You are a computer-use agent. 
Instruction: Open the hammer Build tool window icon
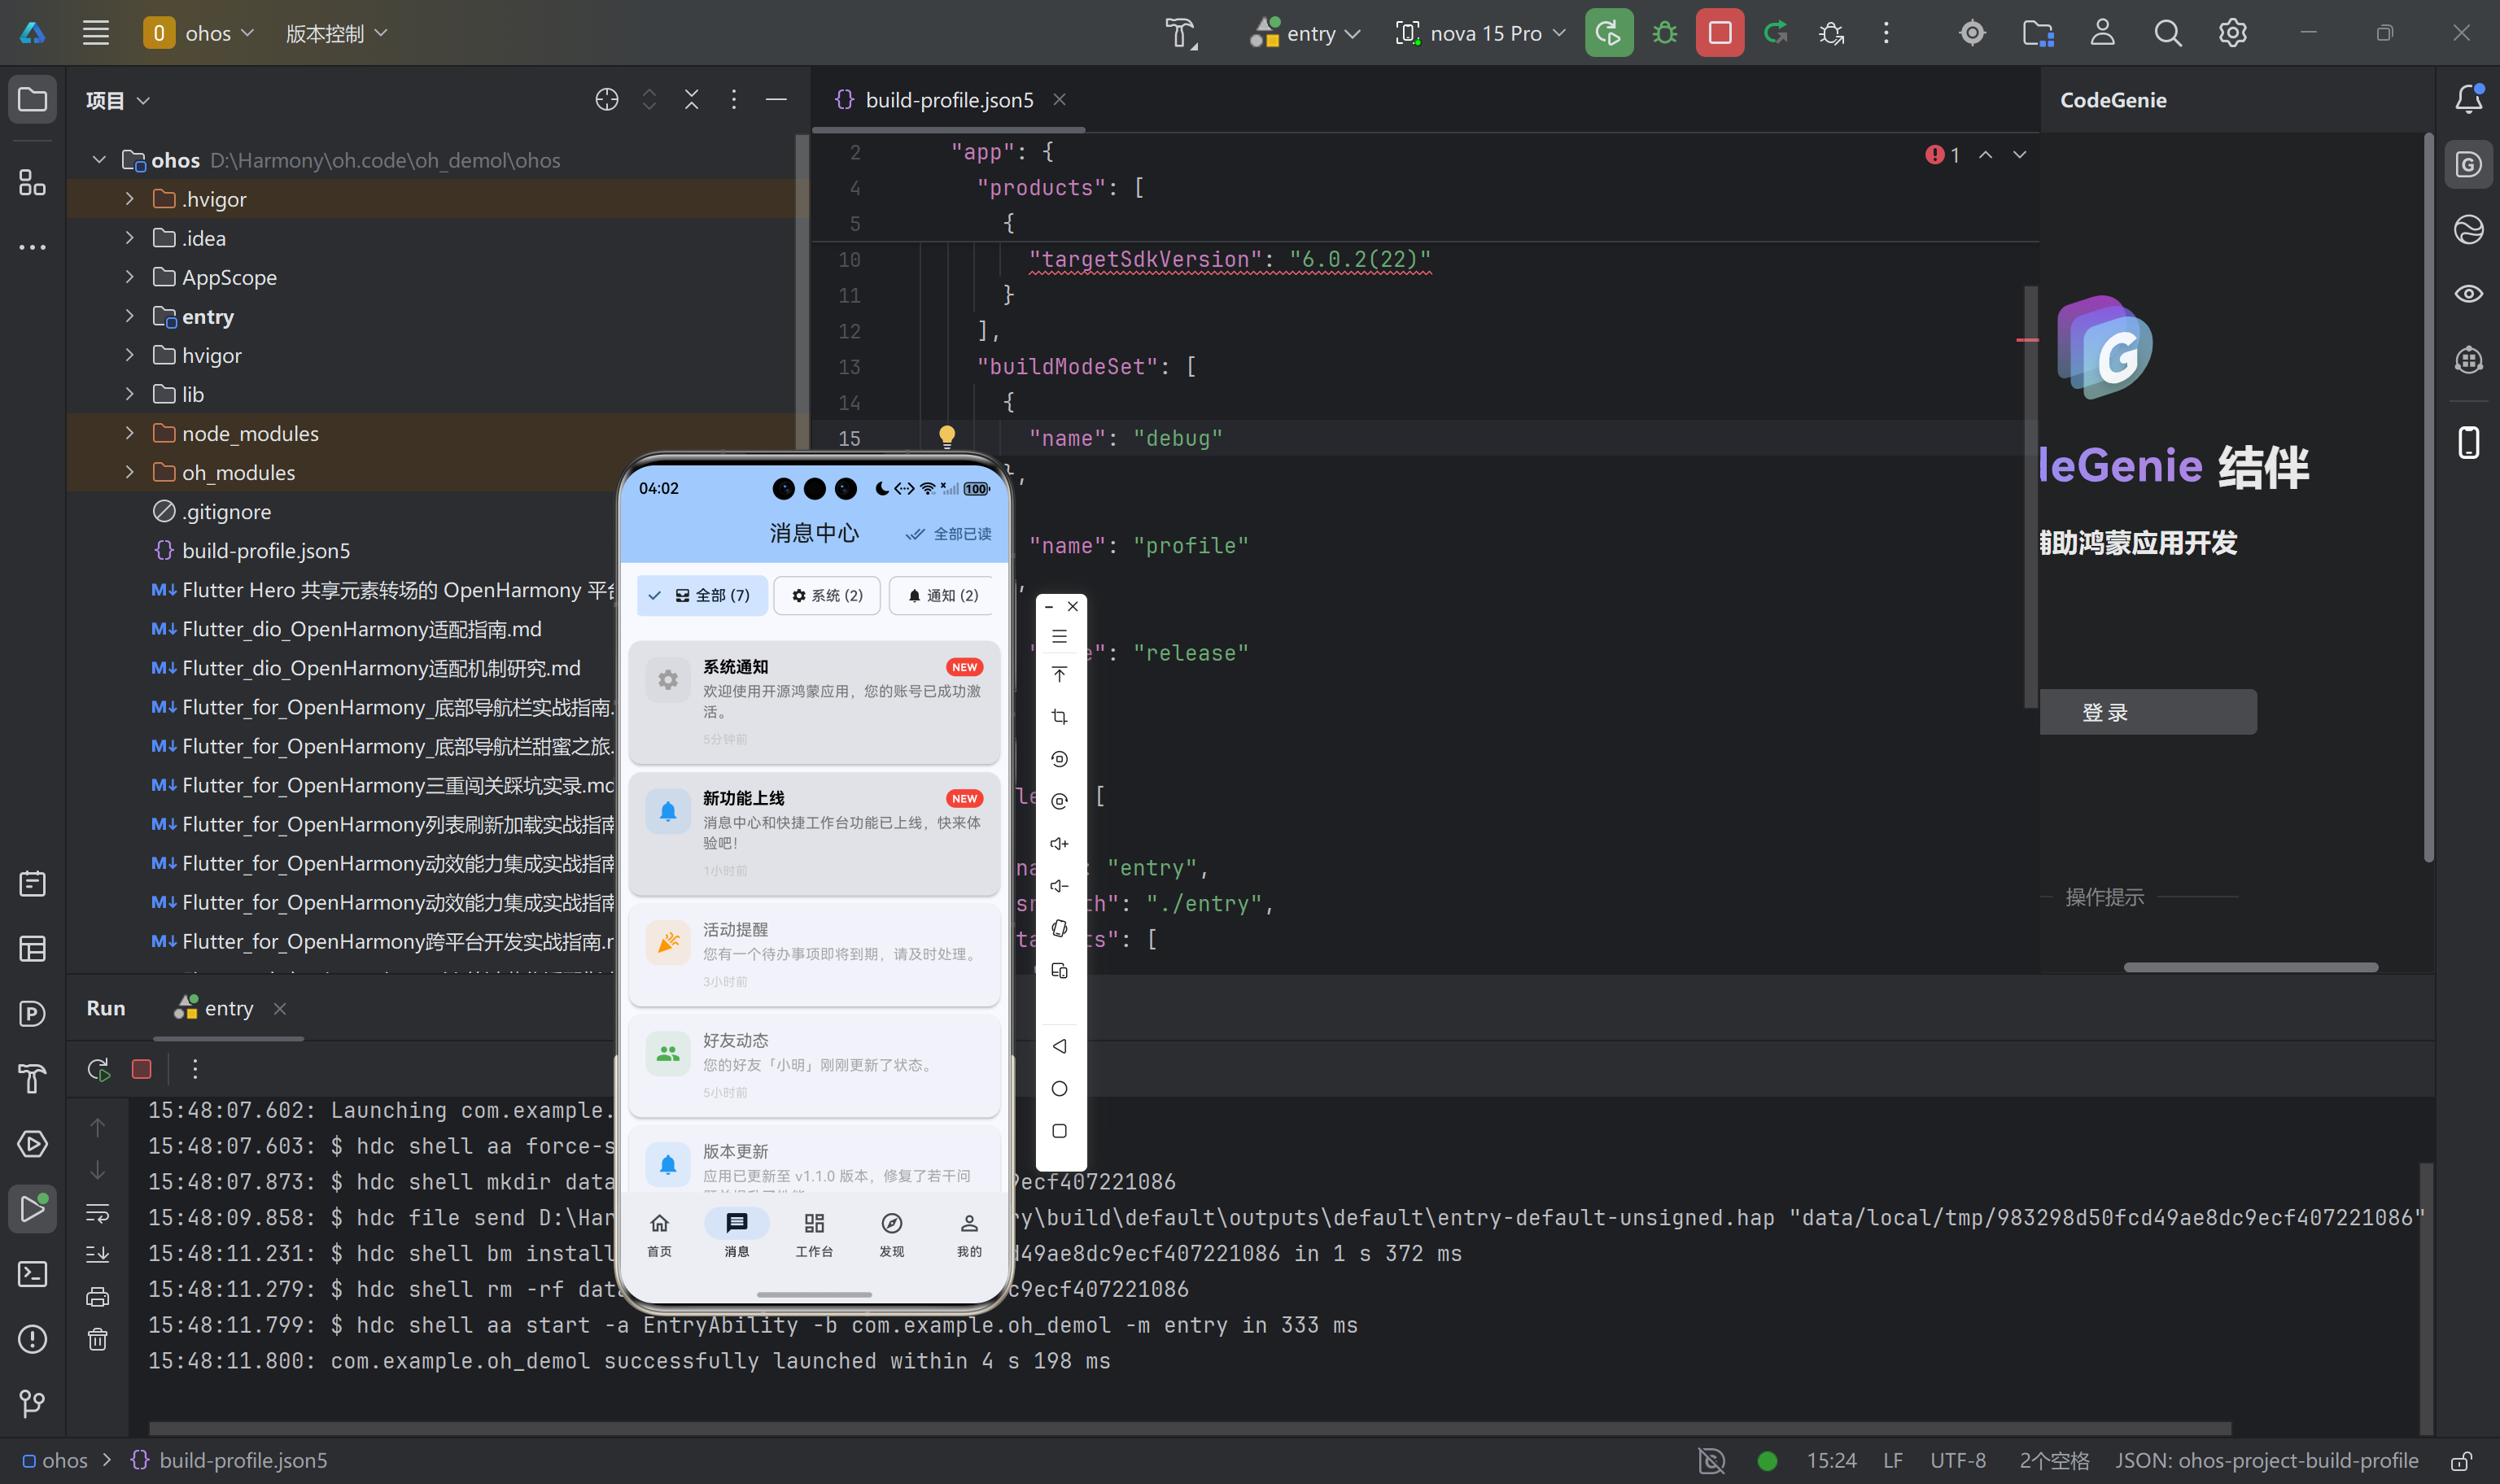[32, 1078]
